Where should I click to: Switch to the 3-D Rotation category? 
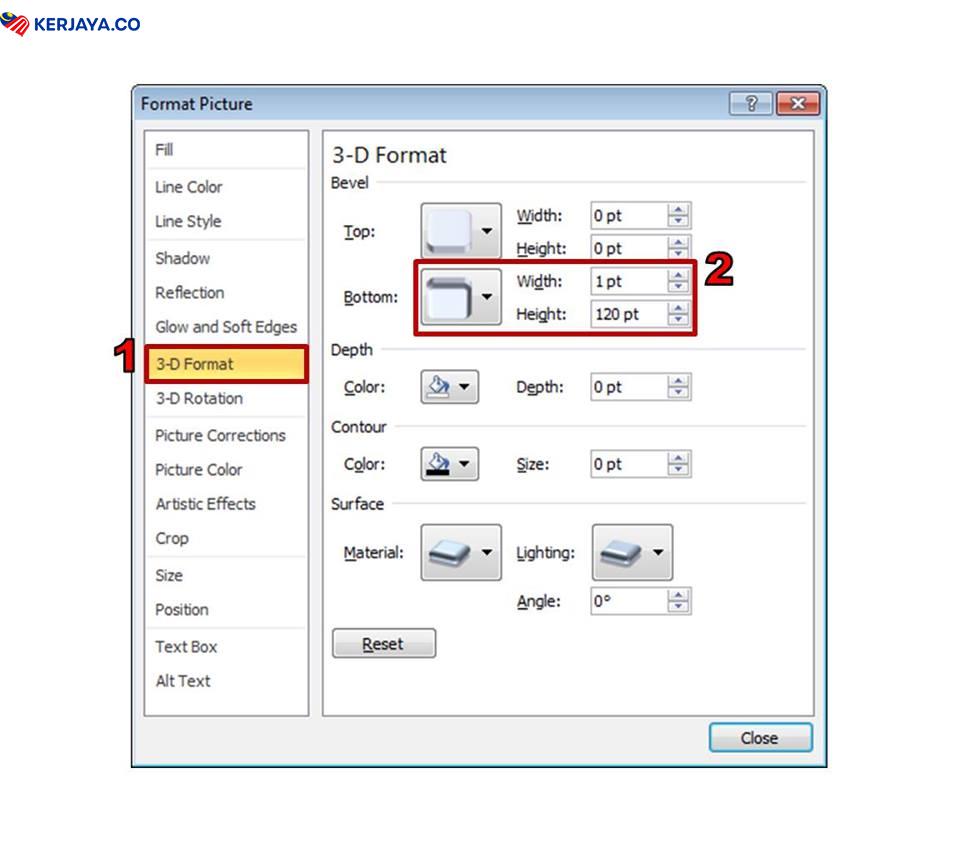pos(226,398)
